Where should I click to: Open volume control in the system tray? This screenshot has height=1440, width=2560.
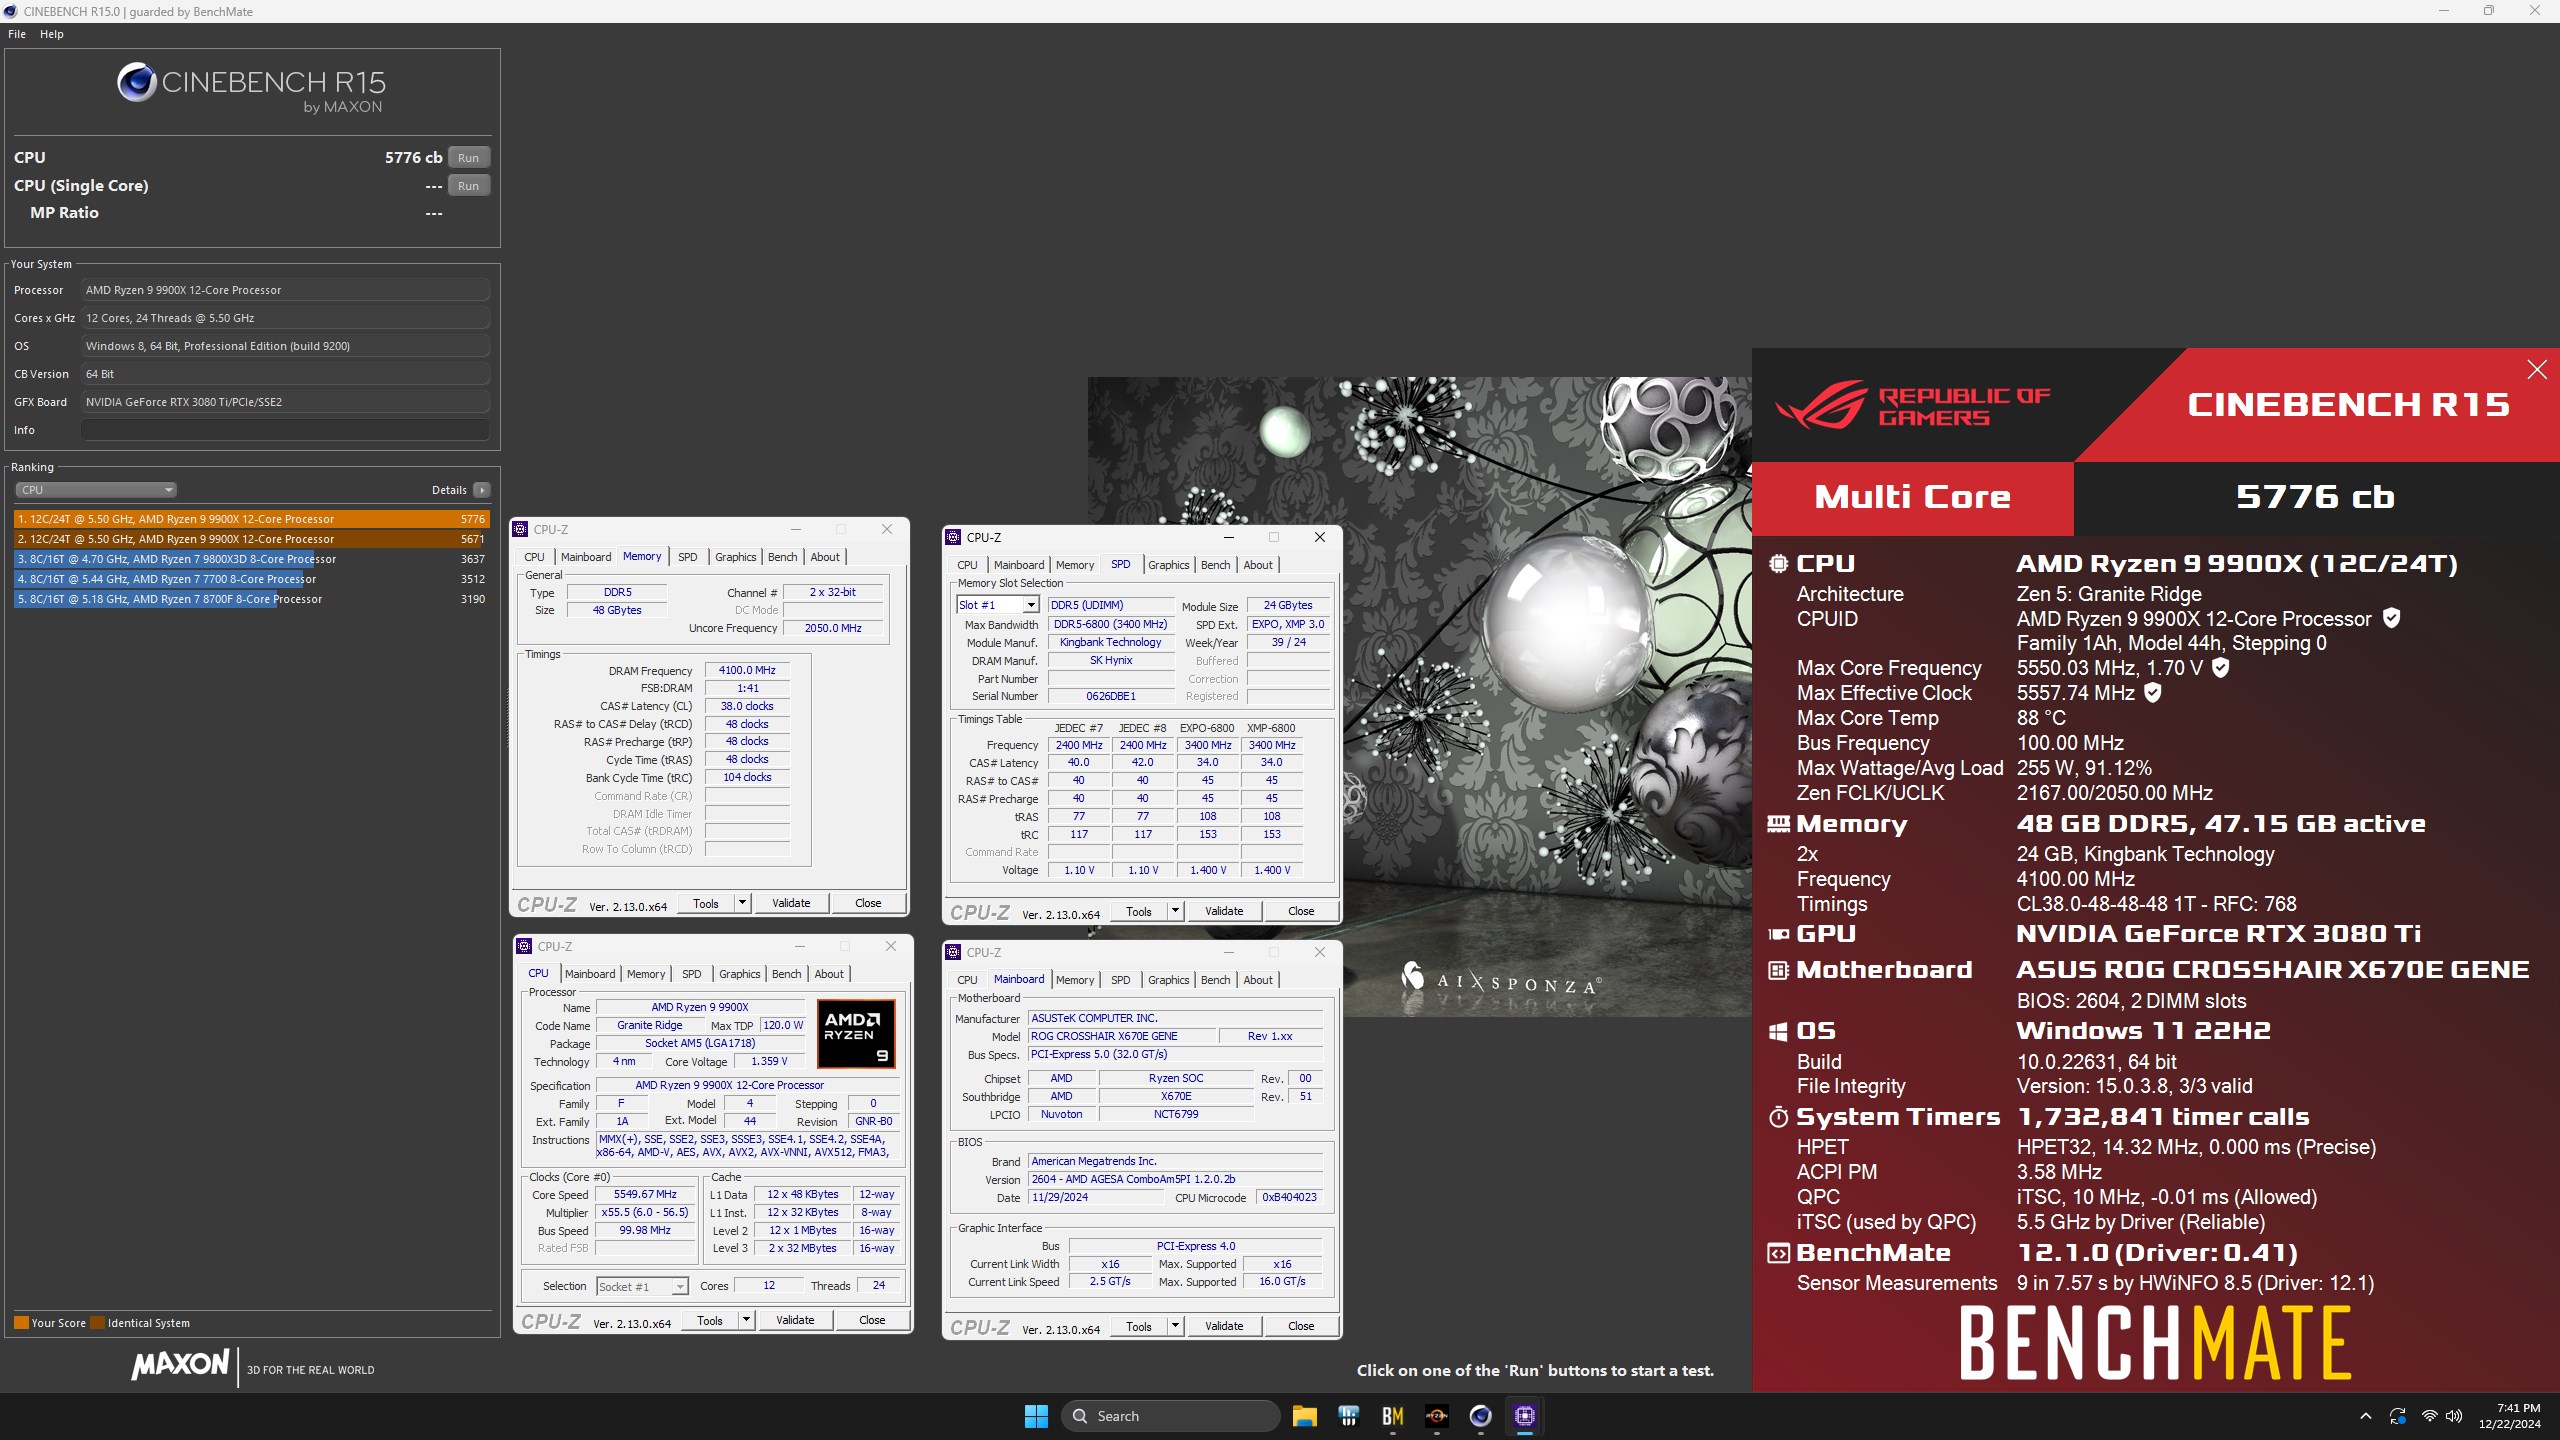point(2454,1416)
